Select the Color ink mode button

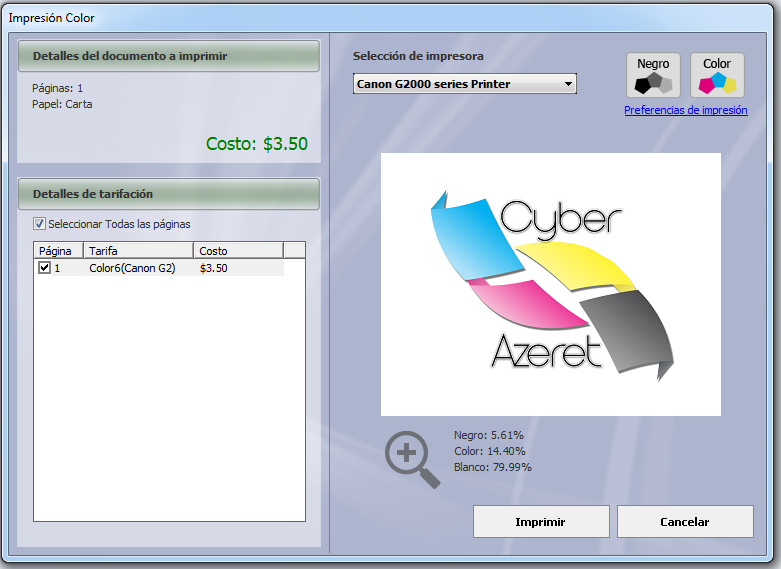[x=717, y=76]
